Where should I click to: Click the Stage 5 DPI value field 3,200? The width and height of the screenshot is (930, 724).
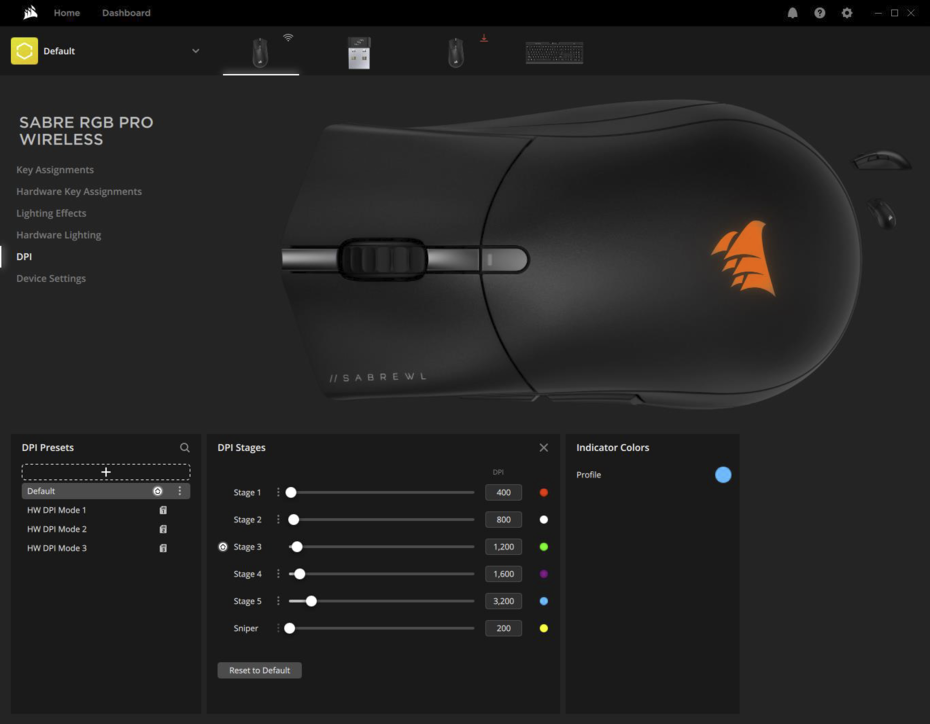[504, 601]
